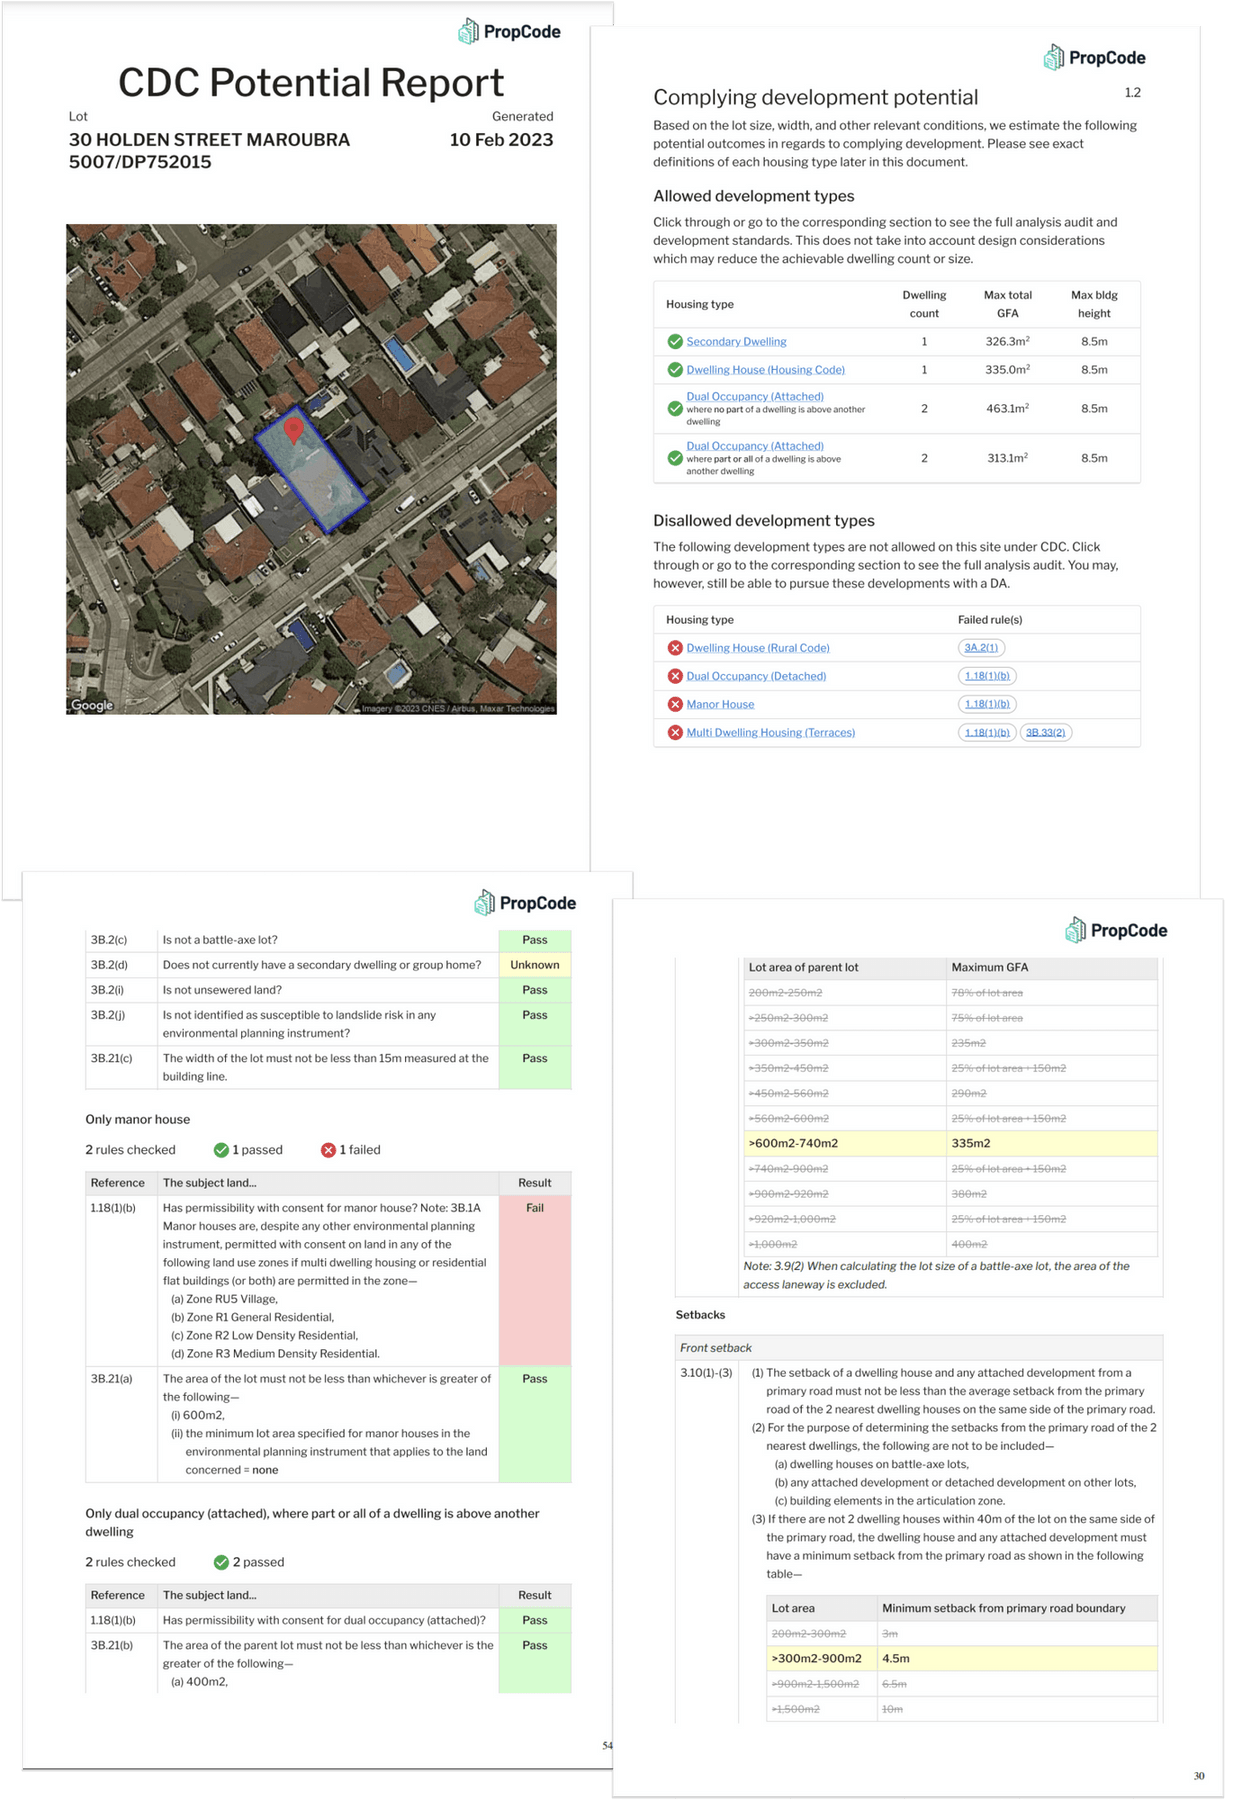This screenshot has width=1242, height=1800.
Task: Go to the Multi Dwelling Housing (Terraces) section
Action: point(770,733)
